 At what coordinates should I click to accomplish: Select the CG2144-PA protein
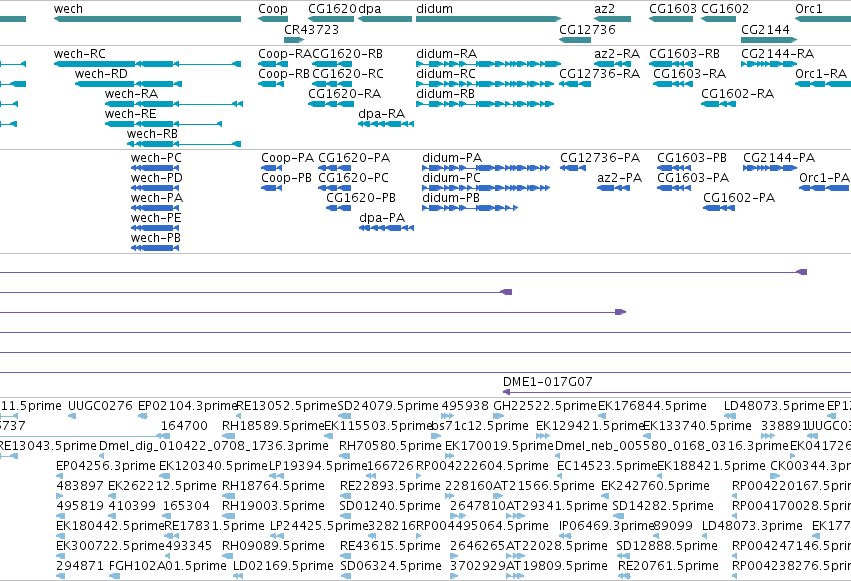pyautogui.click(x=770, y=168)
